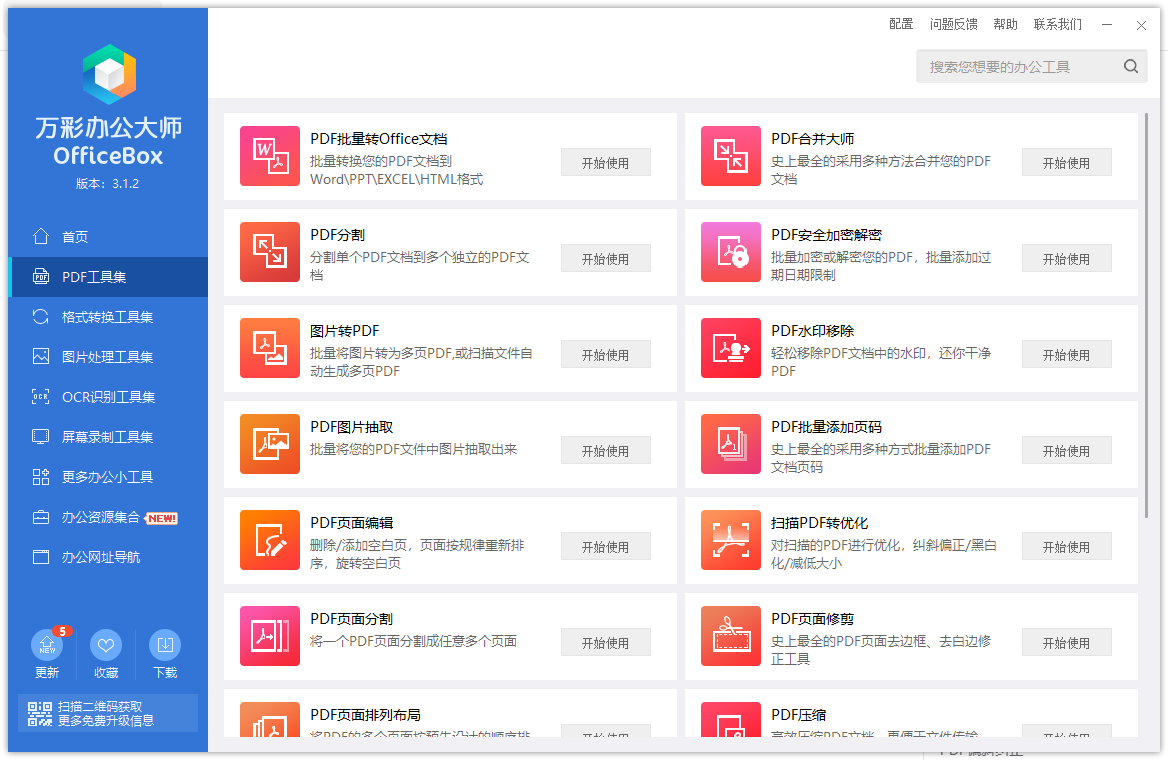Click the 收藏 heart icon
This screenshot has width=1168, height=760.
tap(106, 645)
